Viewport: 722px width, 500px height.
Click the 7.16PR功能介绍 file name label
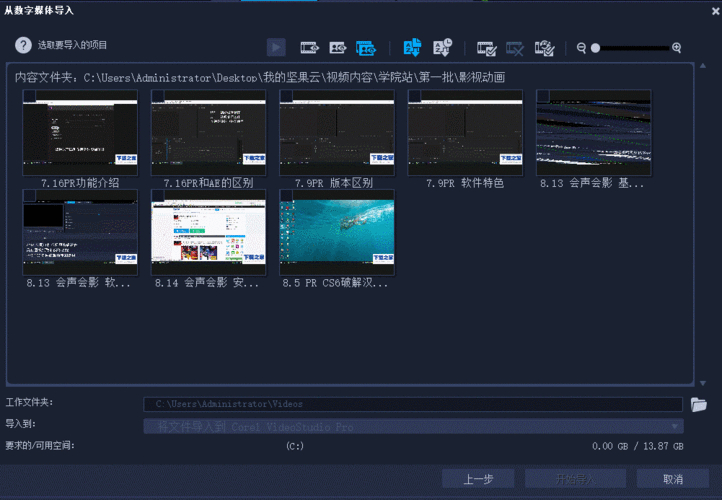point(80,183)
